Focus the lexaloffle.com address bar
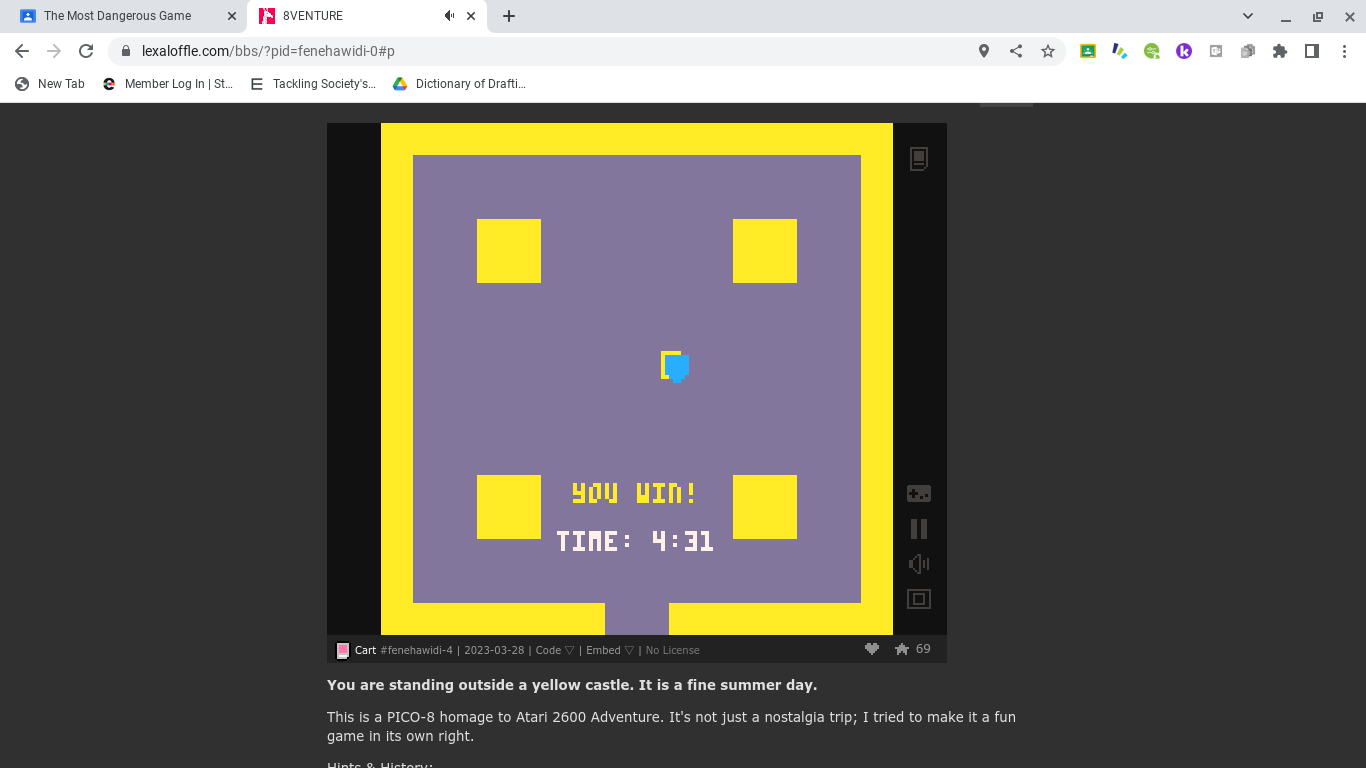The width and height of the screenshot is (1366, 768). click(x=540, y=51)
